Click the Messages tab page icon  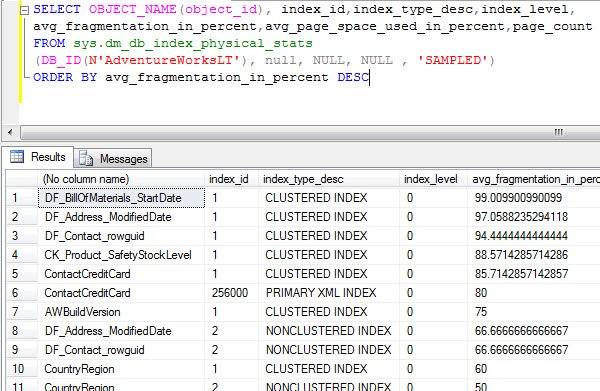click(86, 158)
